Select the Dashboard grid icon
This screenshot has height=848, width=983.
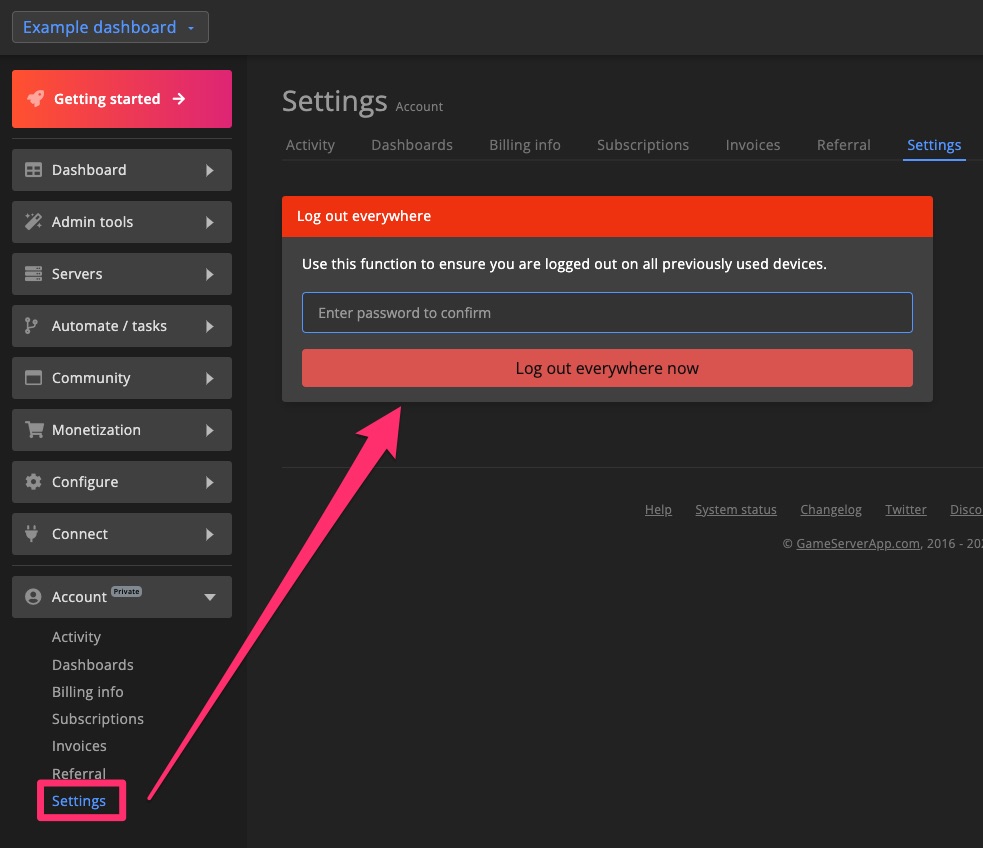click(33, 170)
